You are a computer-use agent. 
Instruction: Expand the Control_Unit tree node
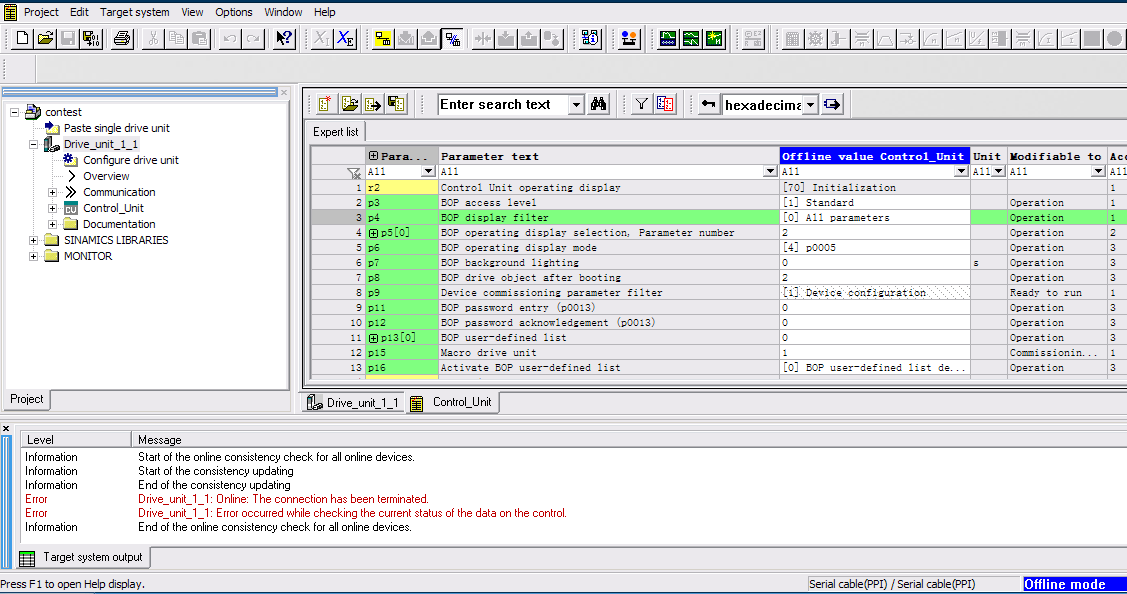click(52, 209)
